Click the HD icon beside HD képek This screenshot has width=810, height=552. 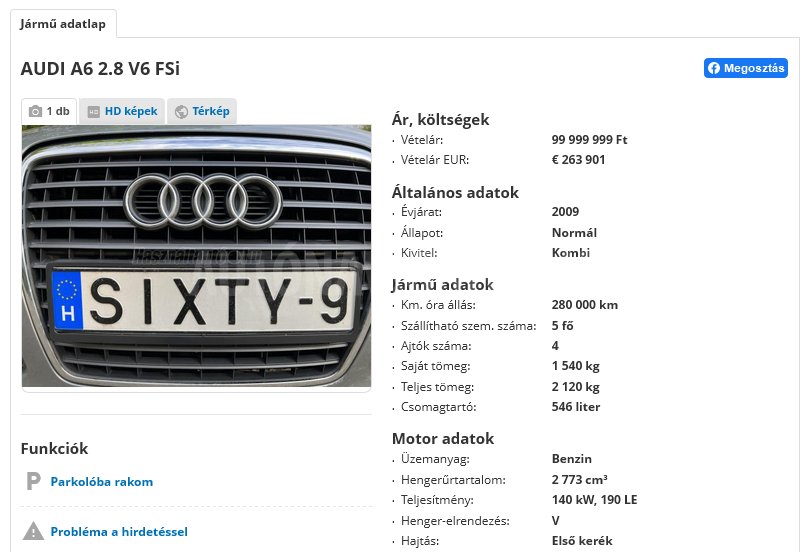[94, 112]
